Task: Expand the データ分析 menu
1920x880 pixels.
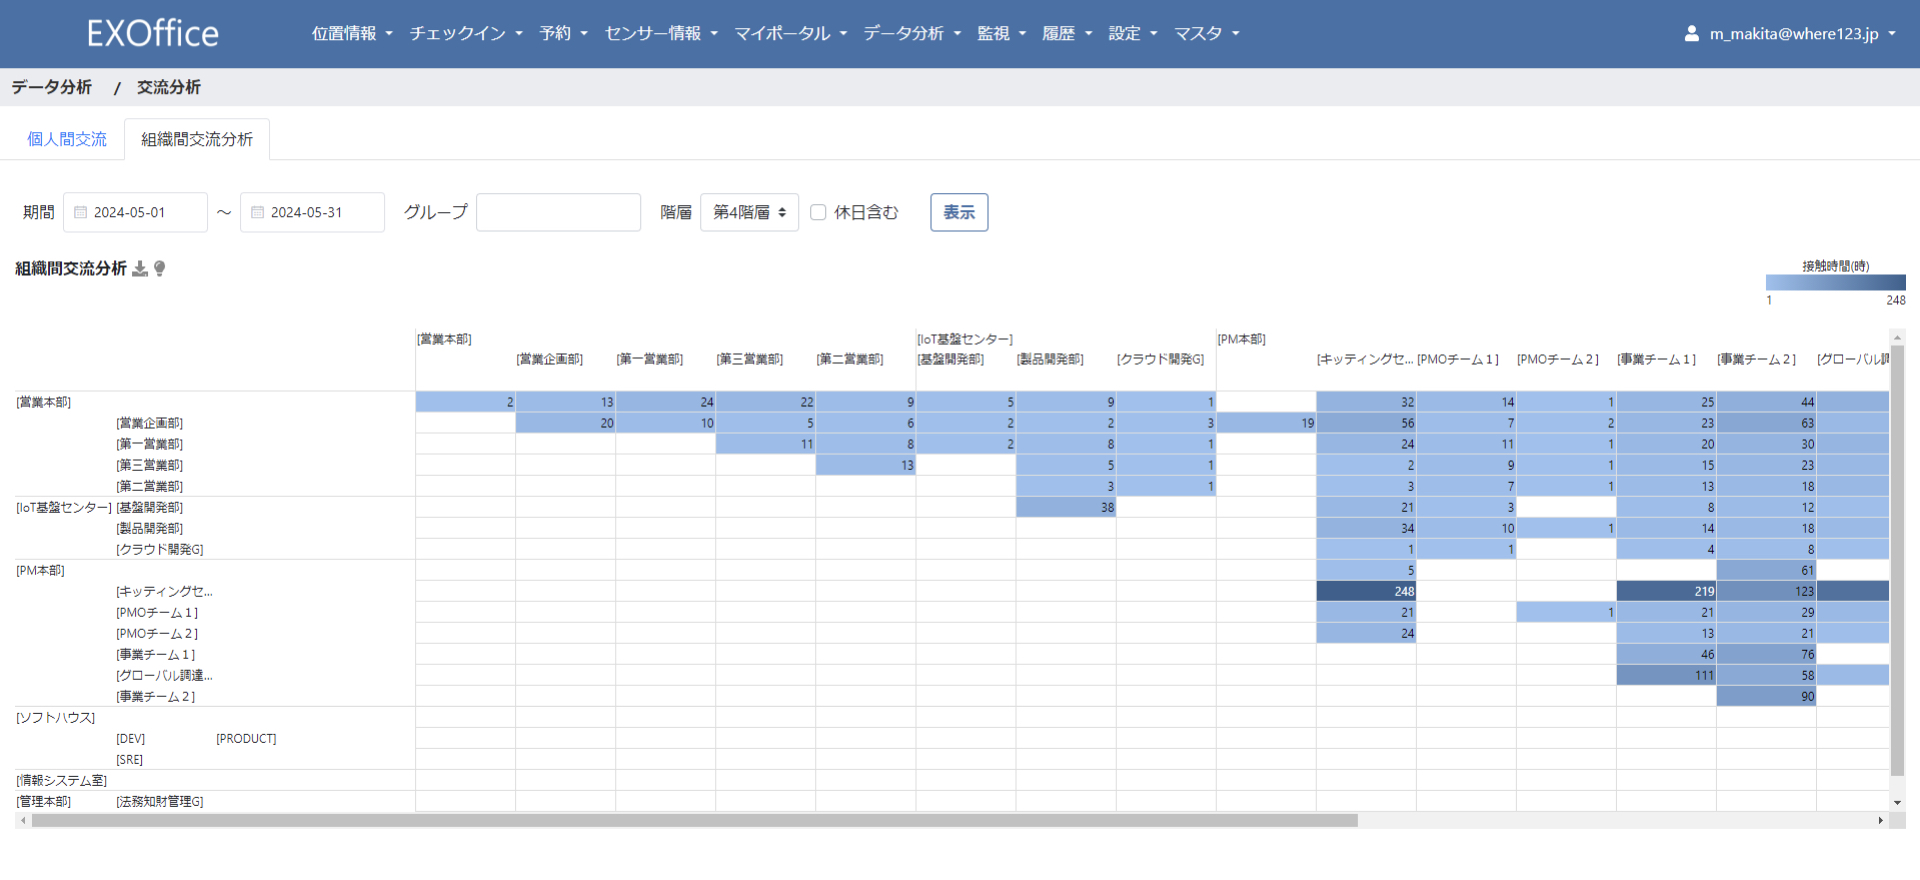Action: [x=911, y=34]
